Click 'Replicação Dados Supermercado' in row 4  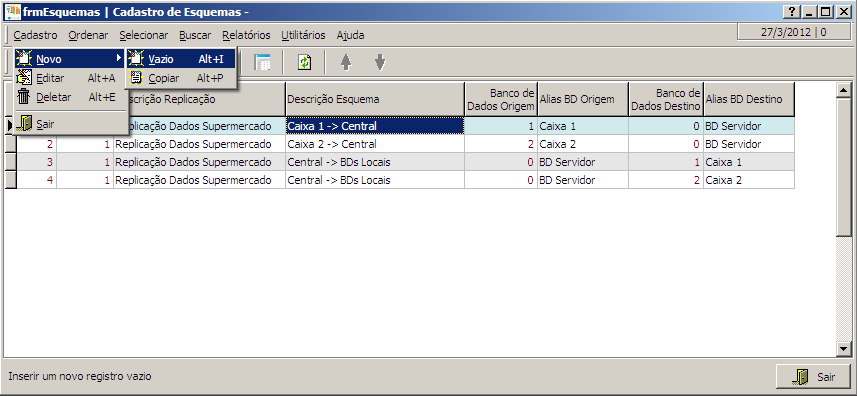pyautogui.click(x=199, y=180)
